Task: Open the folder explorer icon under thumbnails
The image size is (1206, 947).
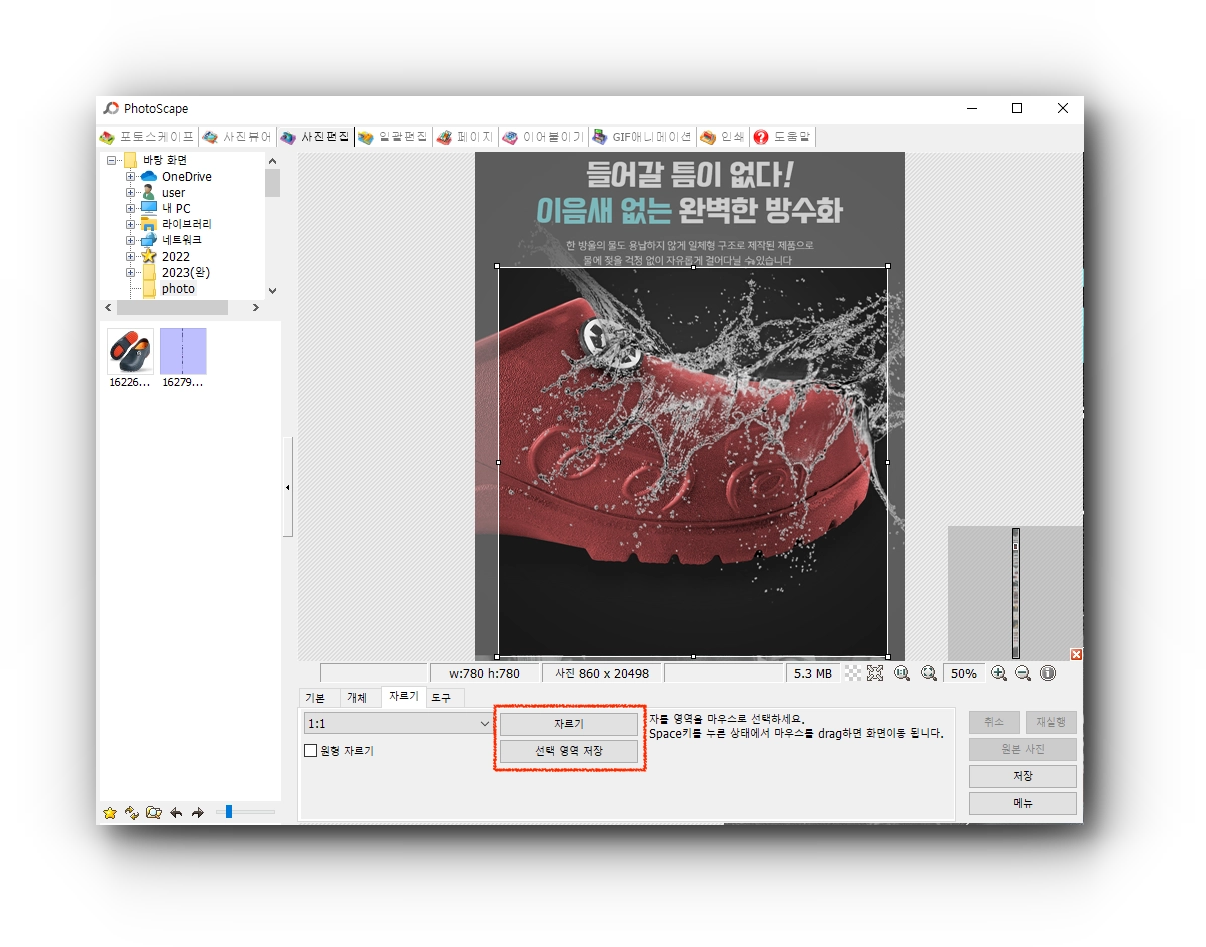Action: click(x=153, y=812)
